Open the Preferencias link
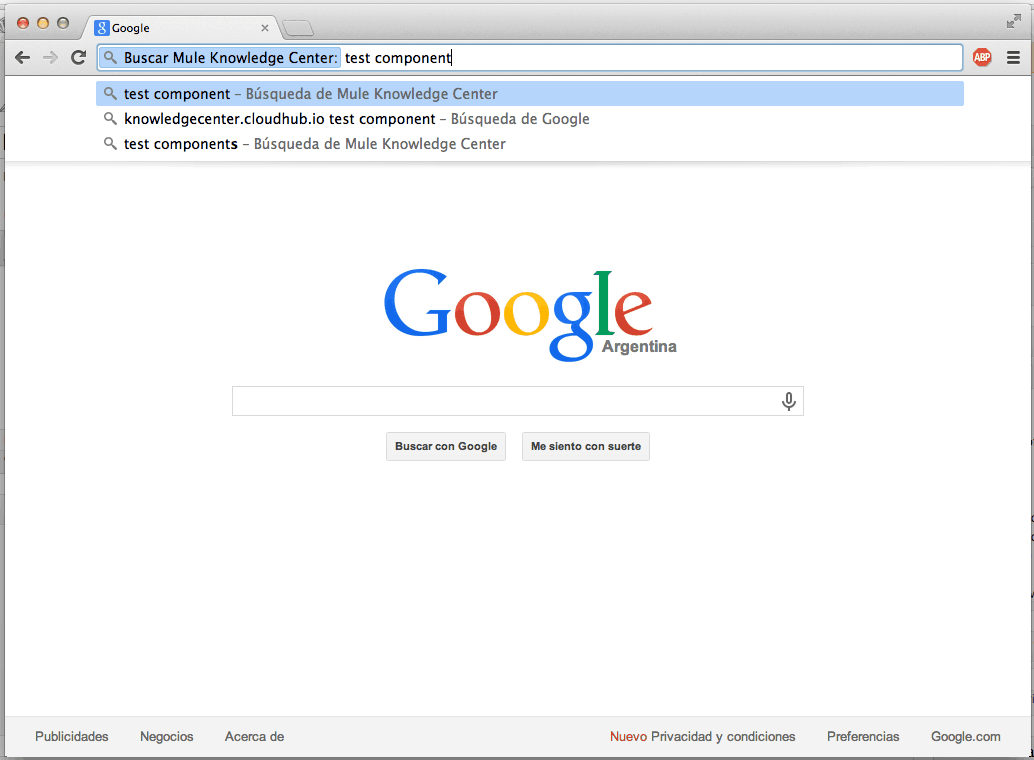This screenshot has width=1034, height=760. [862, 736]
